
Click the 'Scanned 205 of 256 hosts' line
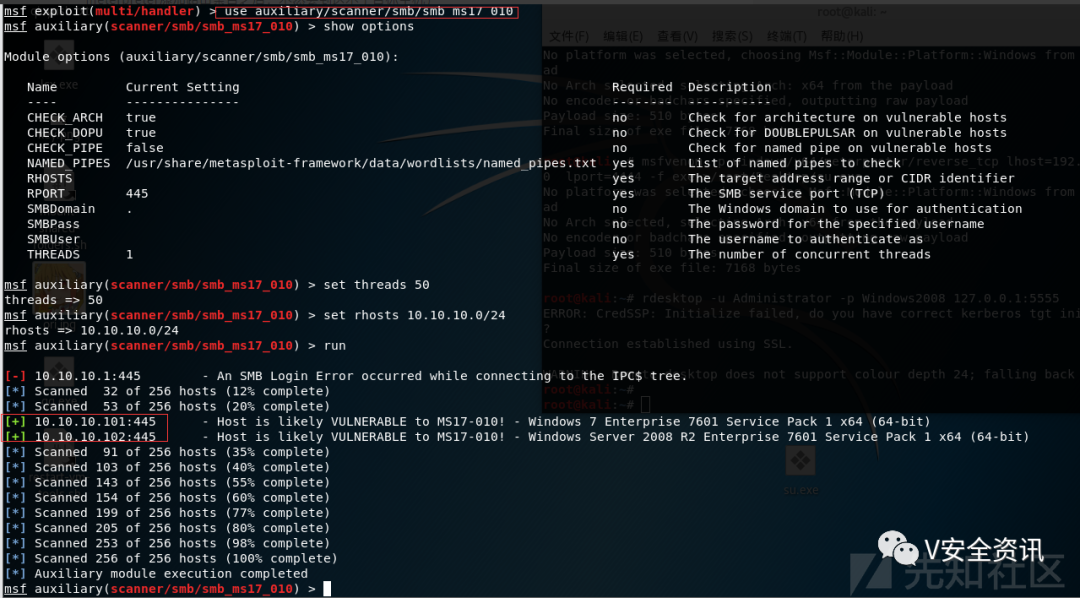coord(167,527)
